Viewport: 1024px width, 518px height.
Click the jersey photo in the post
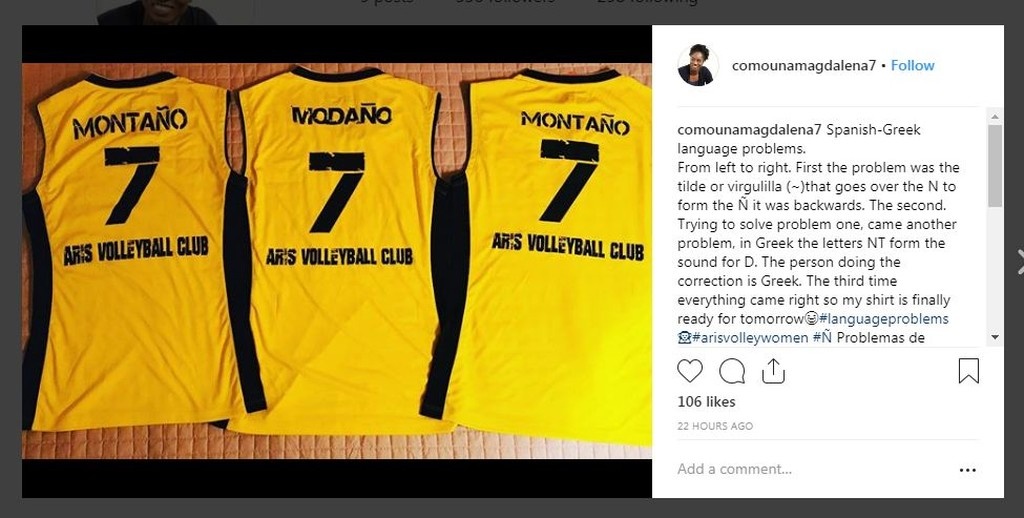pyautogui.click(x=337, y=261)
